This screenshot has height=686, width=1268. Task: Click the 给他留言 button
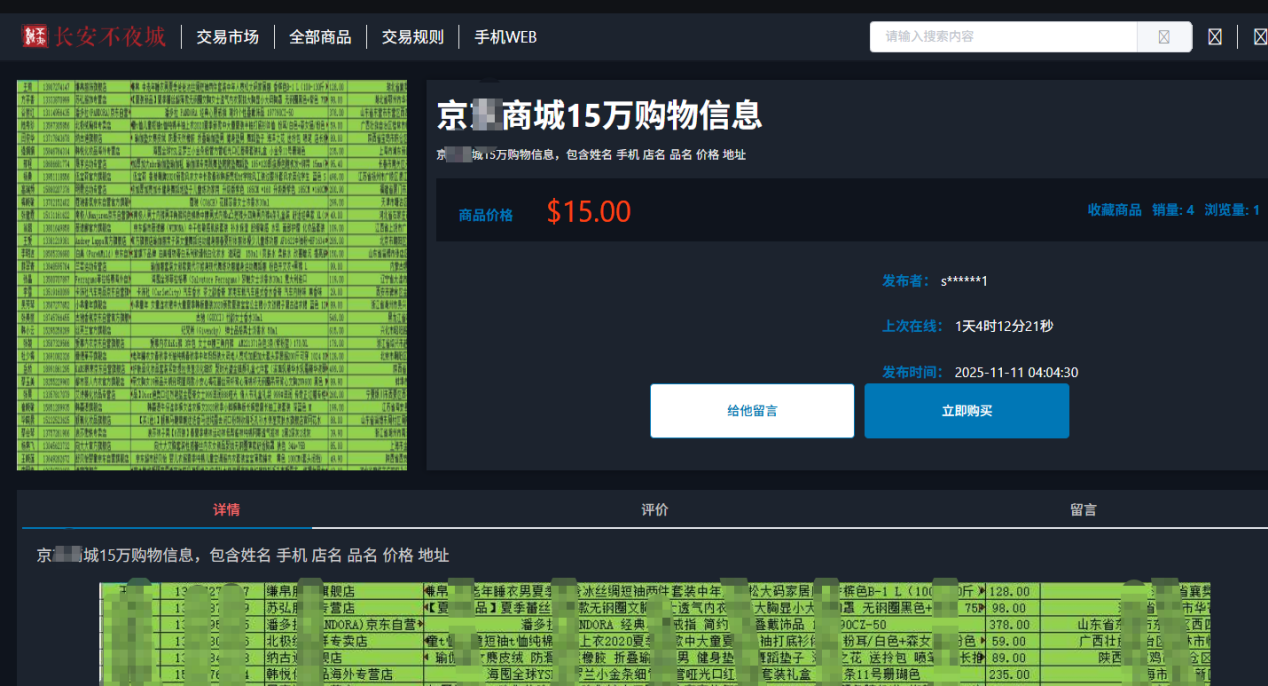pyautogui.click(x=752, y=411)
